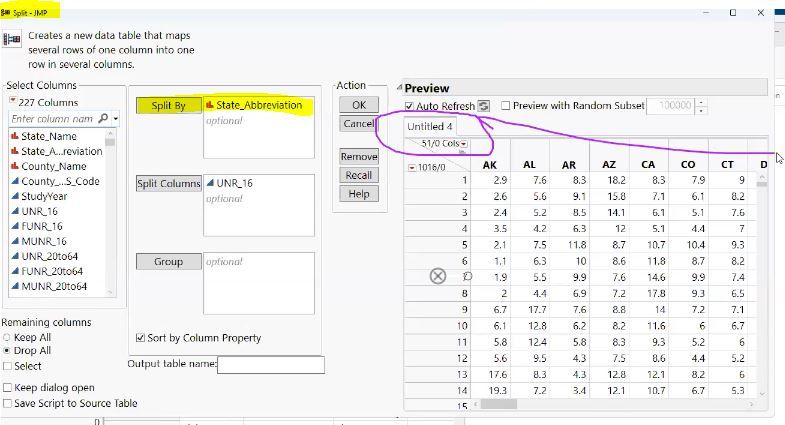Click the Split dialog icon at top left
Viewport: 785px width, 425px height.
click(12, 40)
